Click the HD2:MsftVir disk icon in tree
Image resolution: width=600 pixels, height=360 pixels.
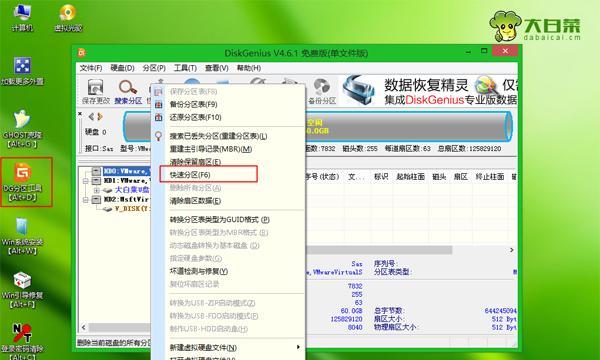(x=96, y=199)
